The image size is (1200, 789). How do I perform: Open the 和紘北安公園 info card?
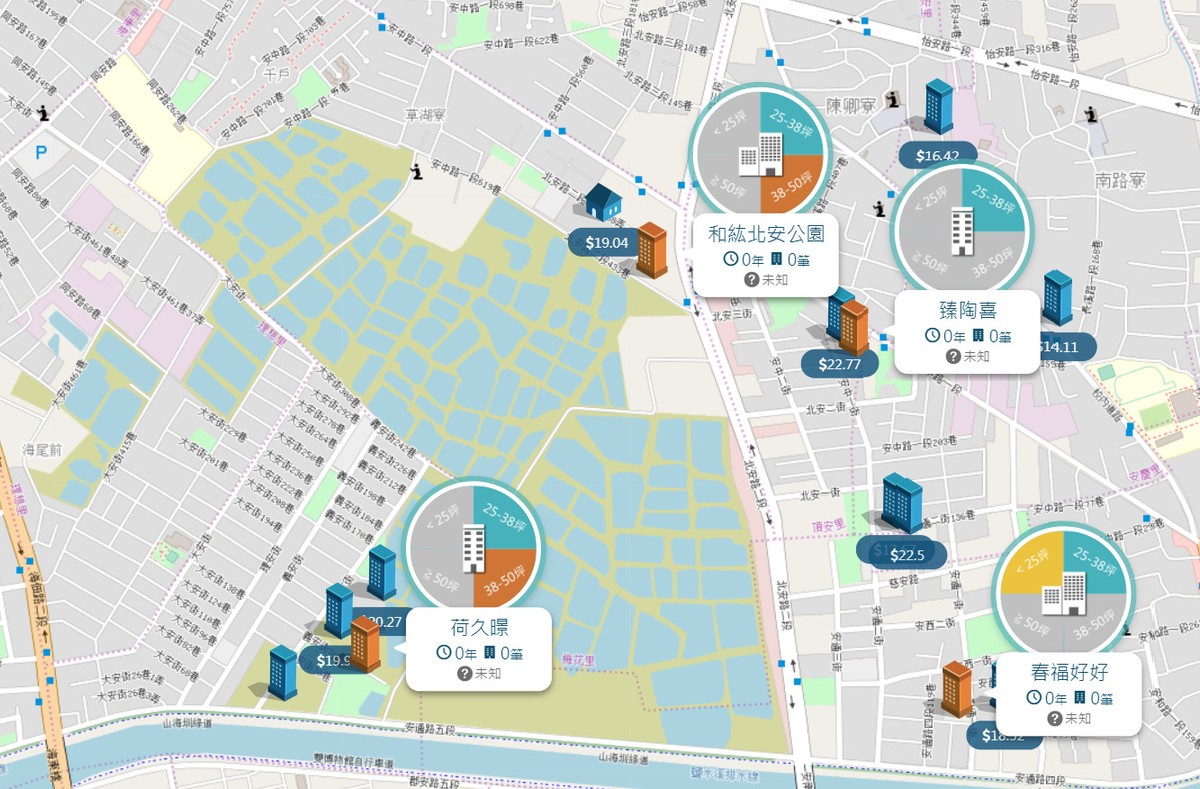(766, 254)
